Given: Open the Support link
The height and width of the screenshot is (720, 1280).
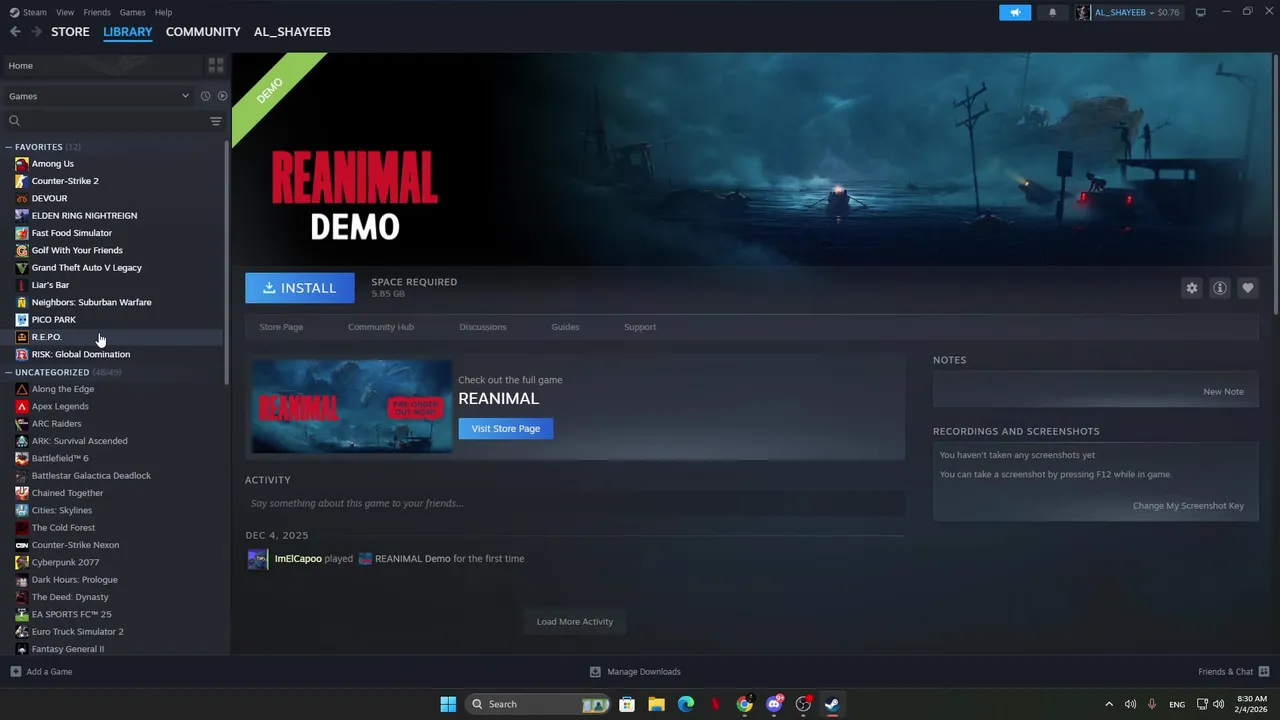Looking at the screenshot, I should tap(640, 327).
